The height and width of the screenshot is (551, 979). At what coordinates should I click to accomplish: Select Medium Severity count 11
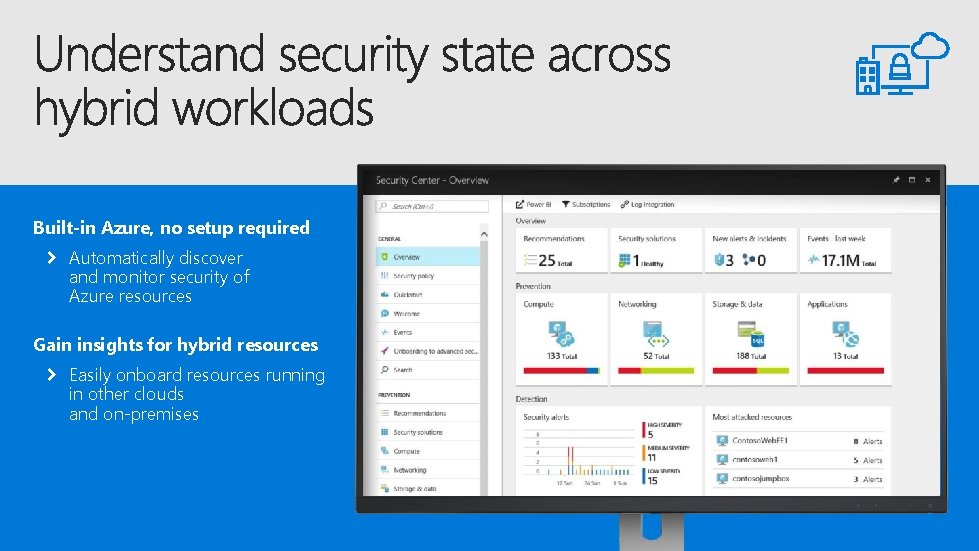(x=666, y=453)
